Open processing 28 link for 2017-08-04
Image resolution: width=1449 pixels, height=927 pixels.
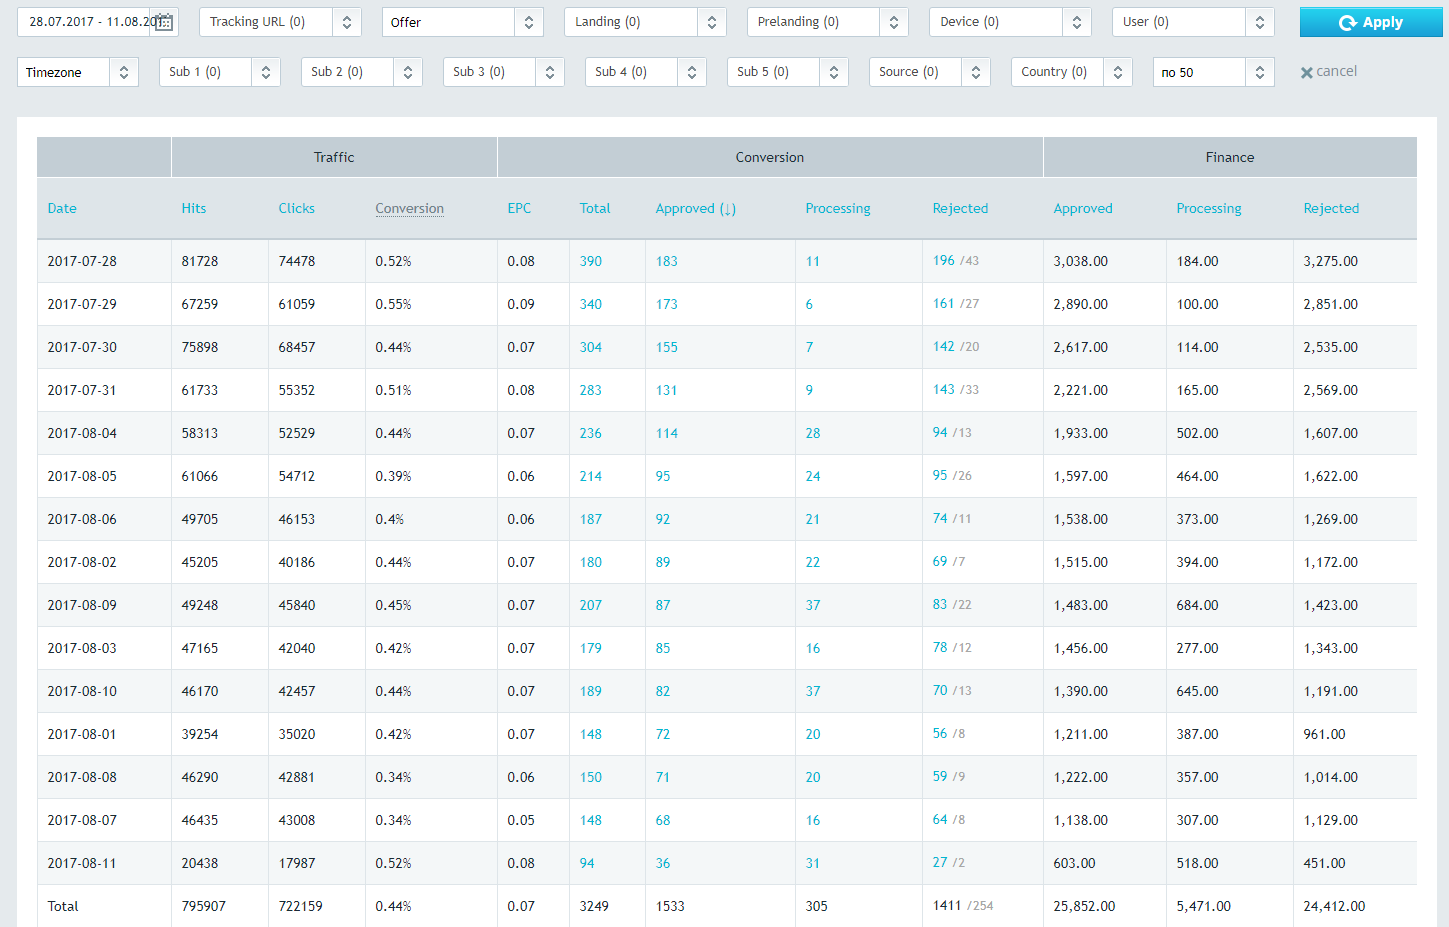point(813,433)
